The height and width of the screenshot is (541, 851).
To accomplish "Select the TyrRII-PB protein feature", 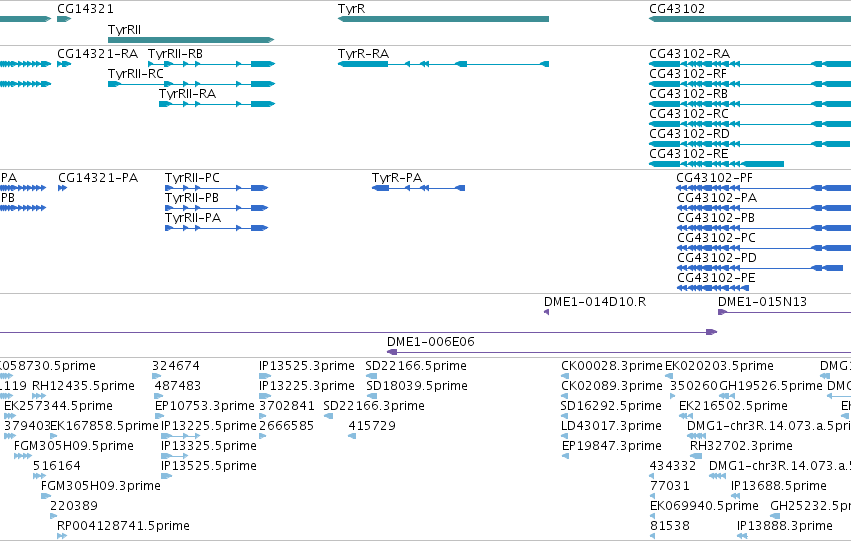I will 217,208.
